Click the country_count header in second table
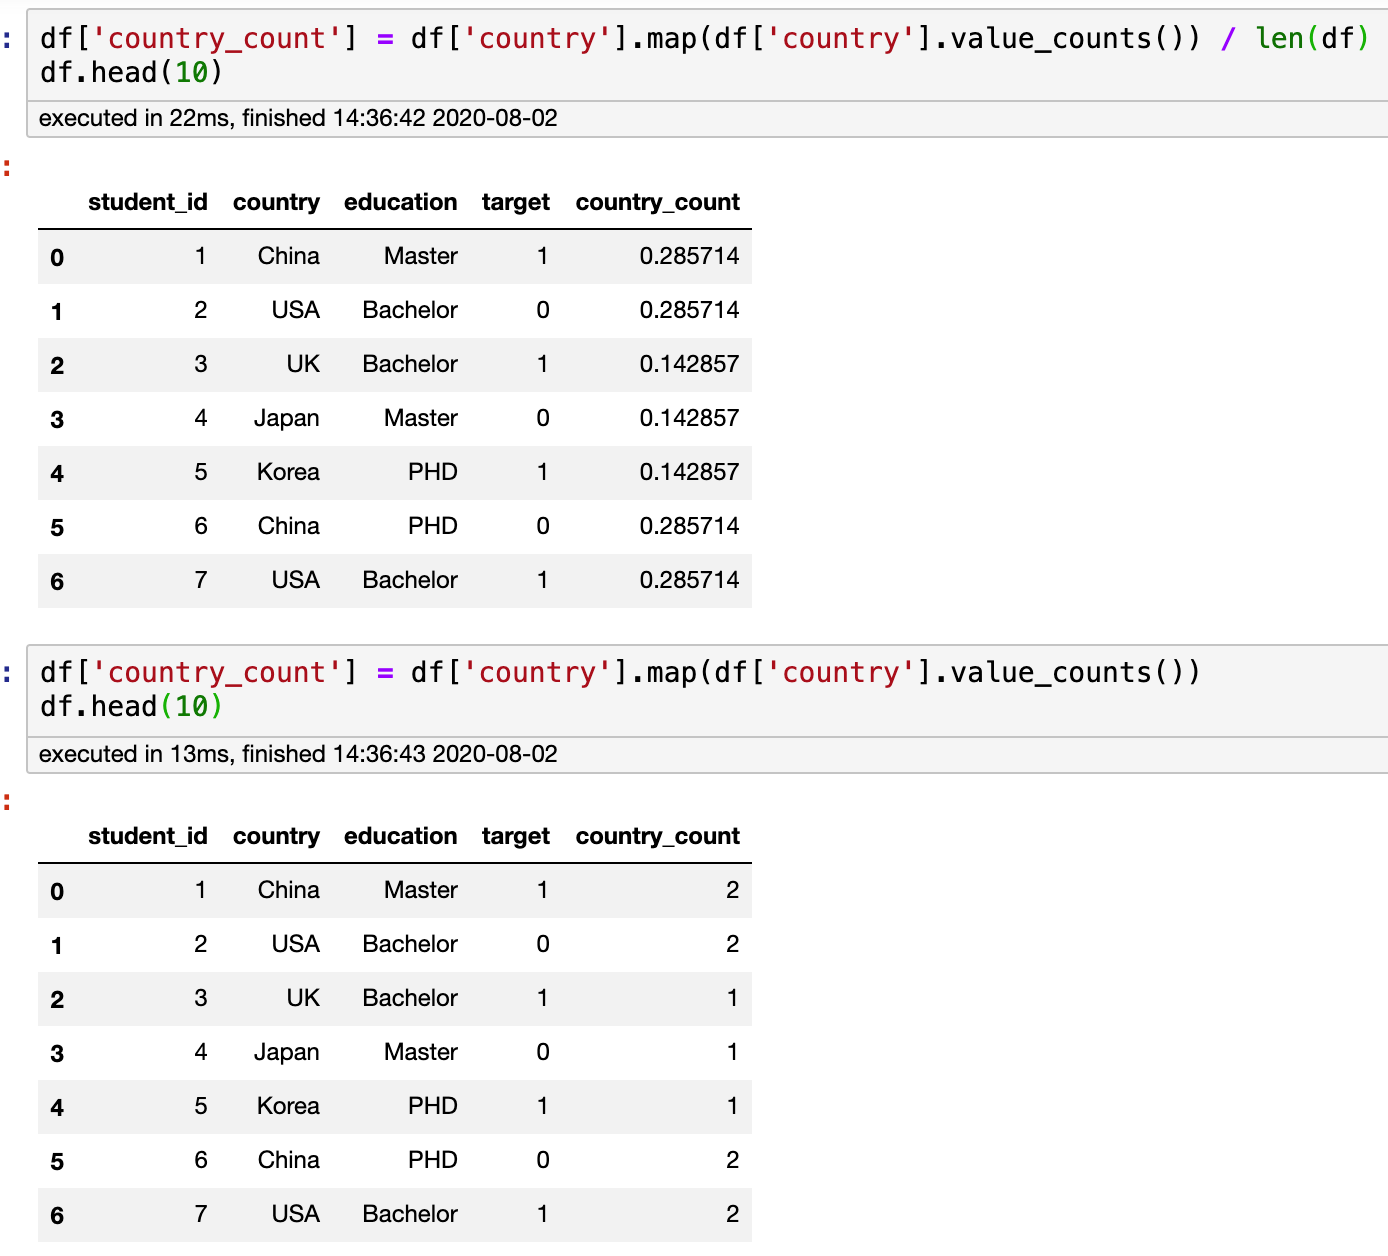 coord(657,836)
